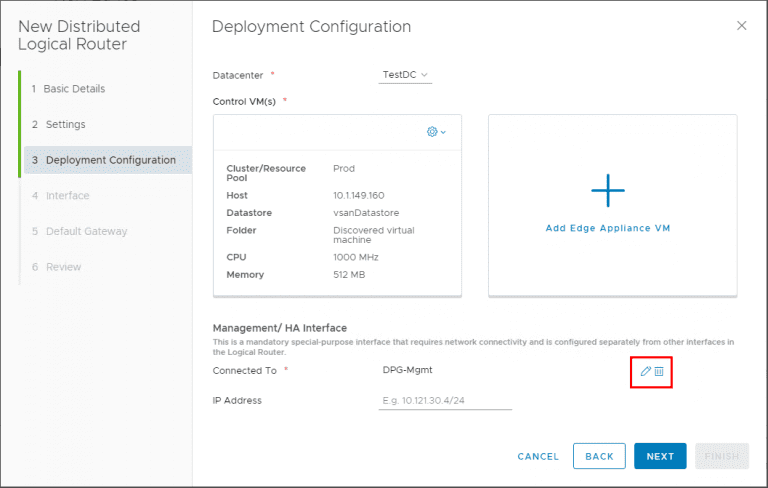The height and width of the screenshot is (488, 768).
Task: Expand the TestDC datacenter dropdown
Action: pos(405,75)
